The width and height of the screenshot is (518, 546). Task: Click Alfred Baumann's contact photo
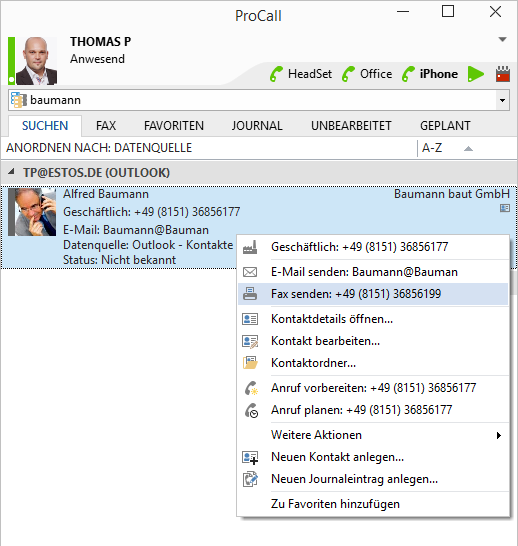tap(32, 212)
